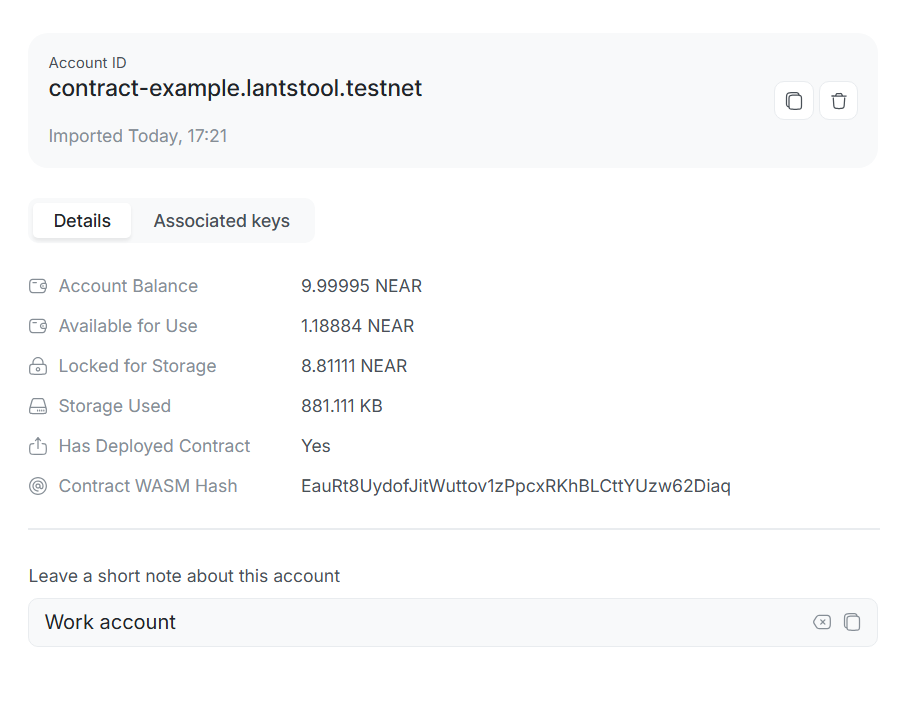Click the contract-example.lantstool.testnet account name

tap(235, 88)
